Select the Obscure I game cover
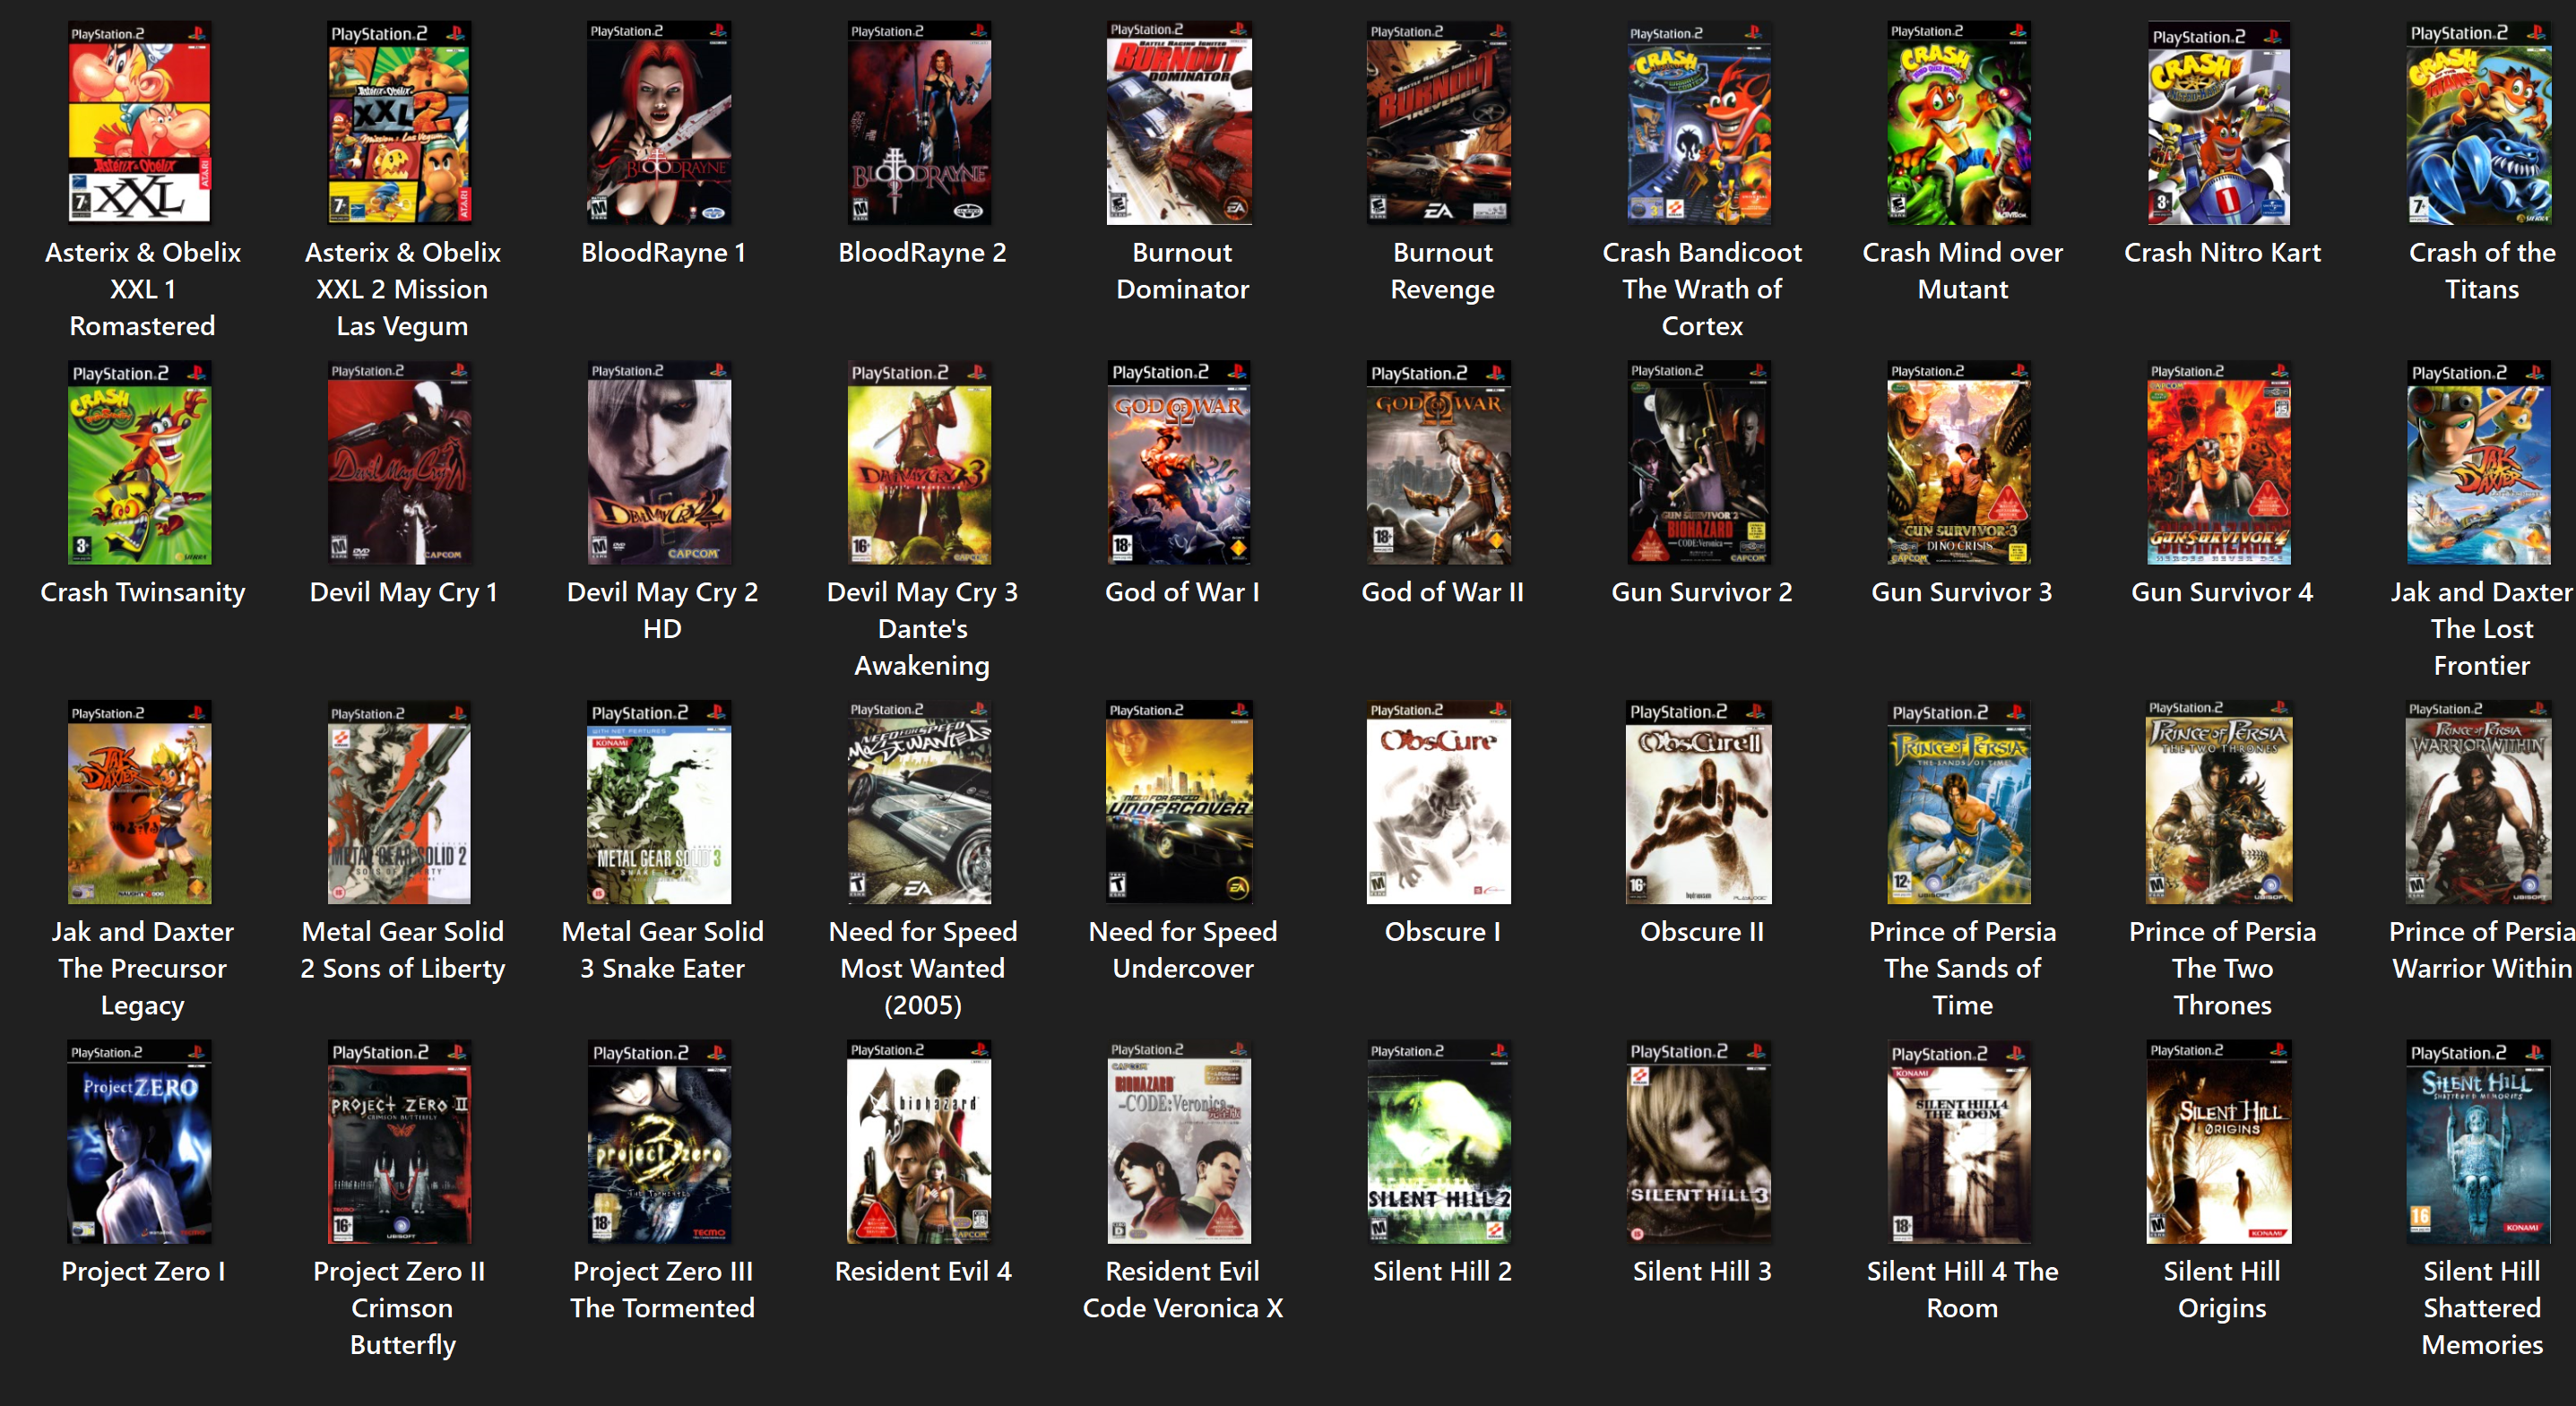2576x1406 pixels. pos(1439,802)
